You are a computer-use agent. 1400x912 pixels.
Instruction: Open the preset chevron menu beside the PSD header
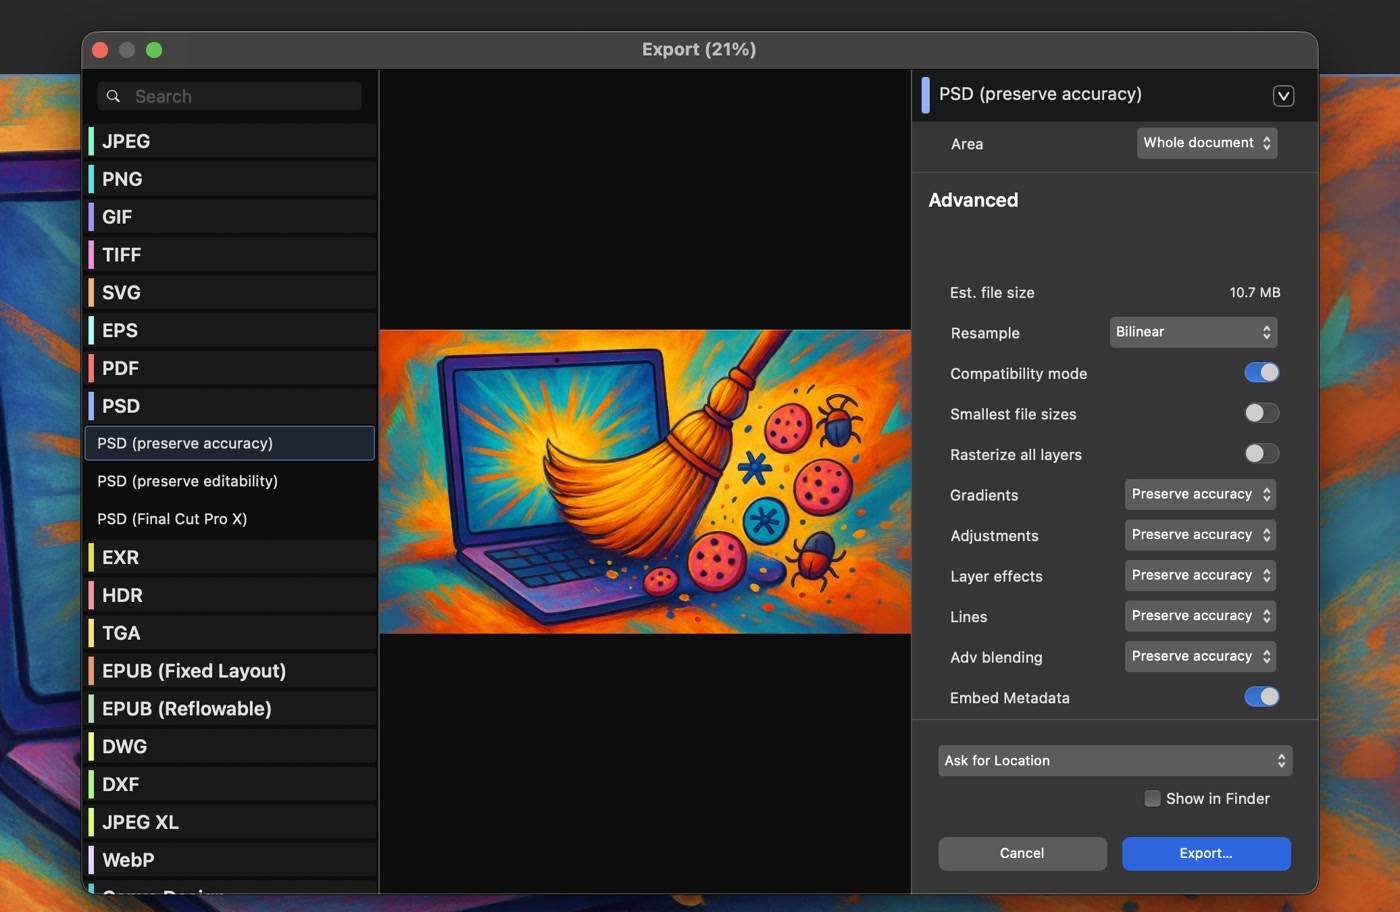click(x=1284, y=95)
